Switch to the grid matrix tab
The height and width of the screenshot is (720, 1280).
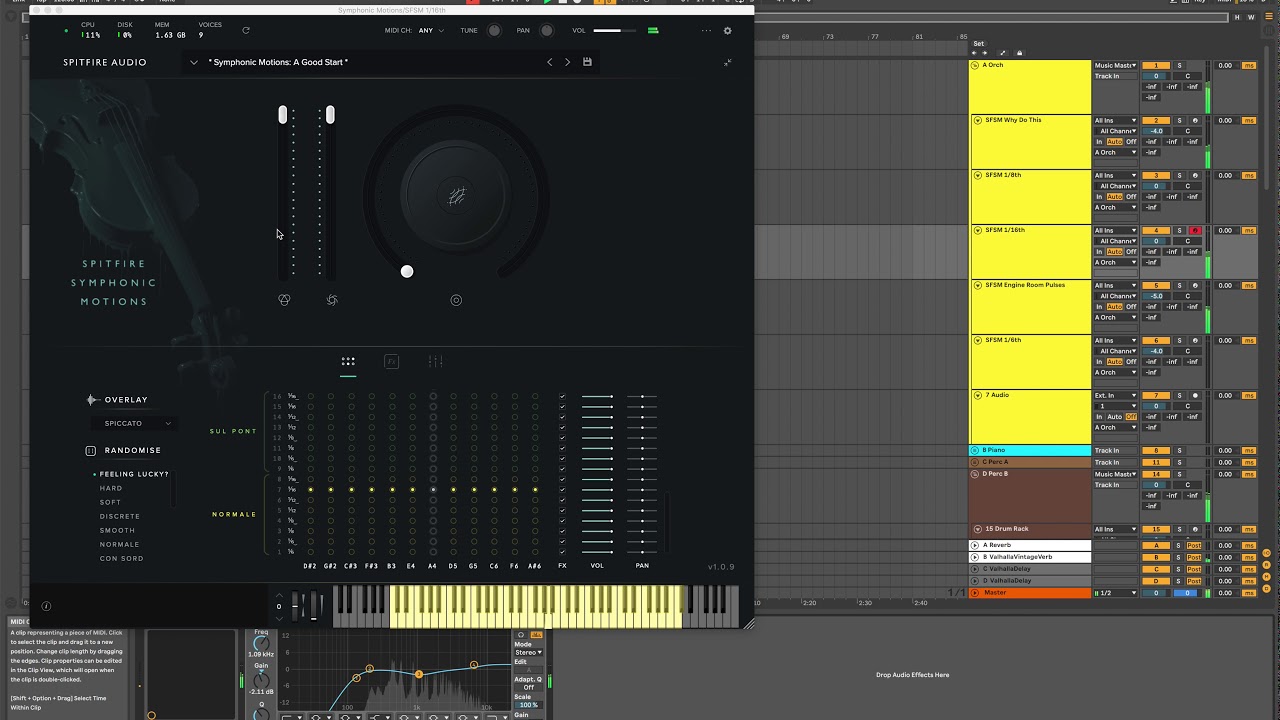click(348, 362)
